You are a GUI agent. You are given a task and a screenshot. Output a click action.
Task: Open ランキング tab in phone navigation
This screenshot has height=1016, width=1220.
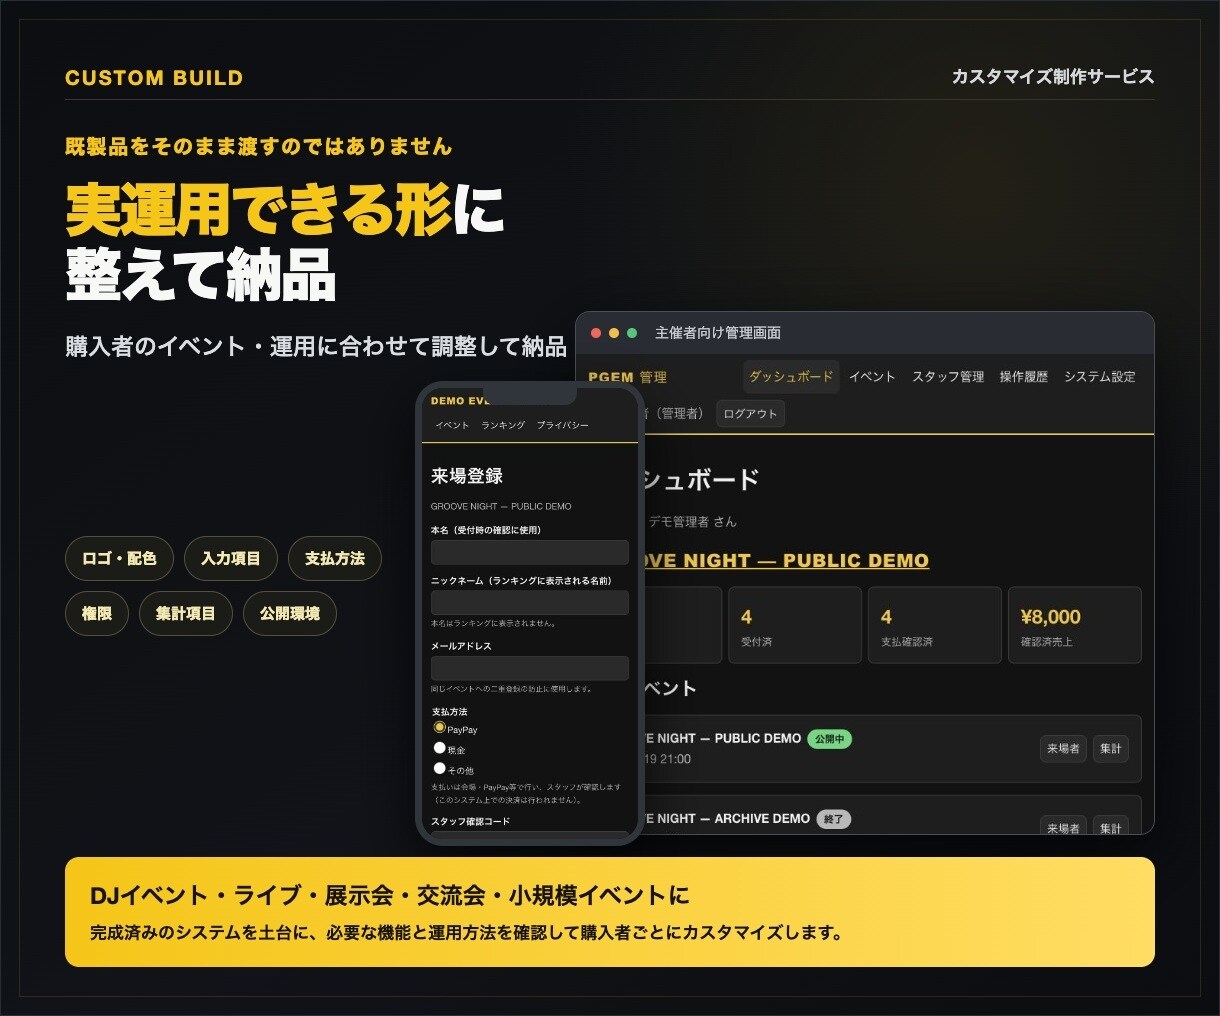(x=503, y=425)
